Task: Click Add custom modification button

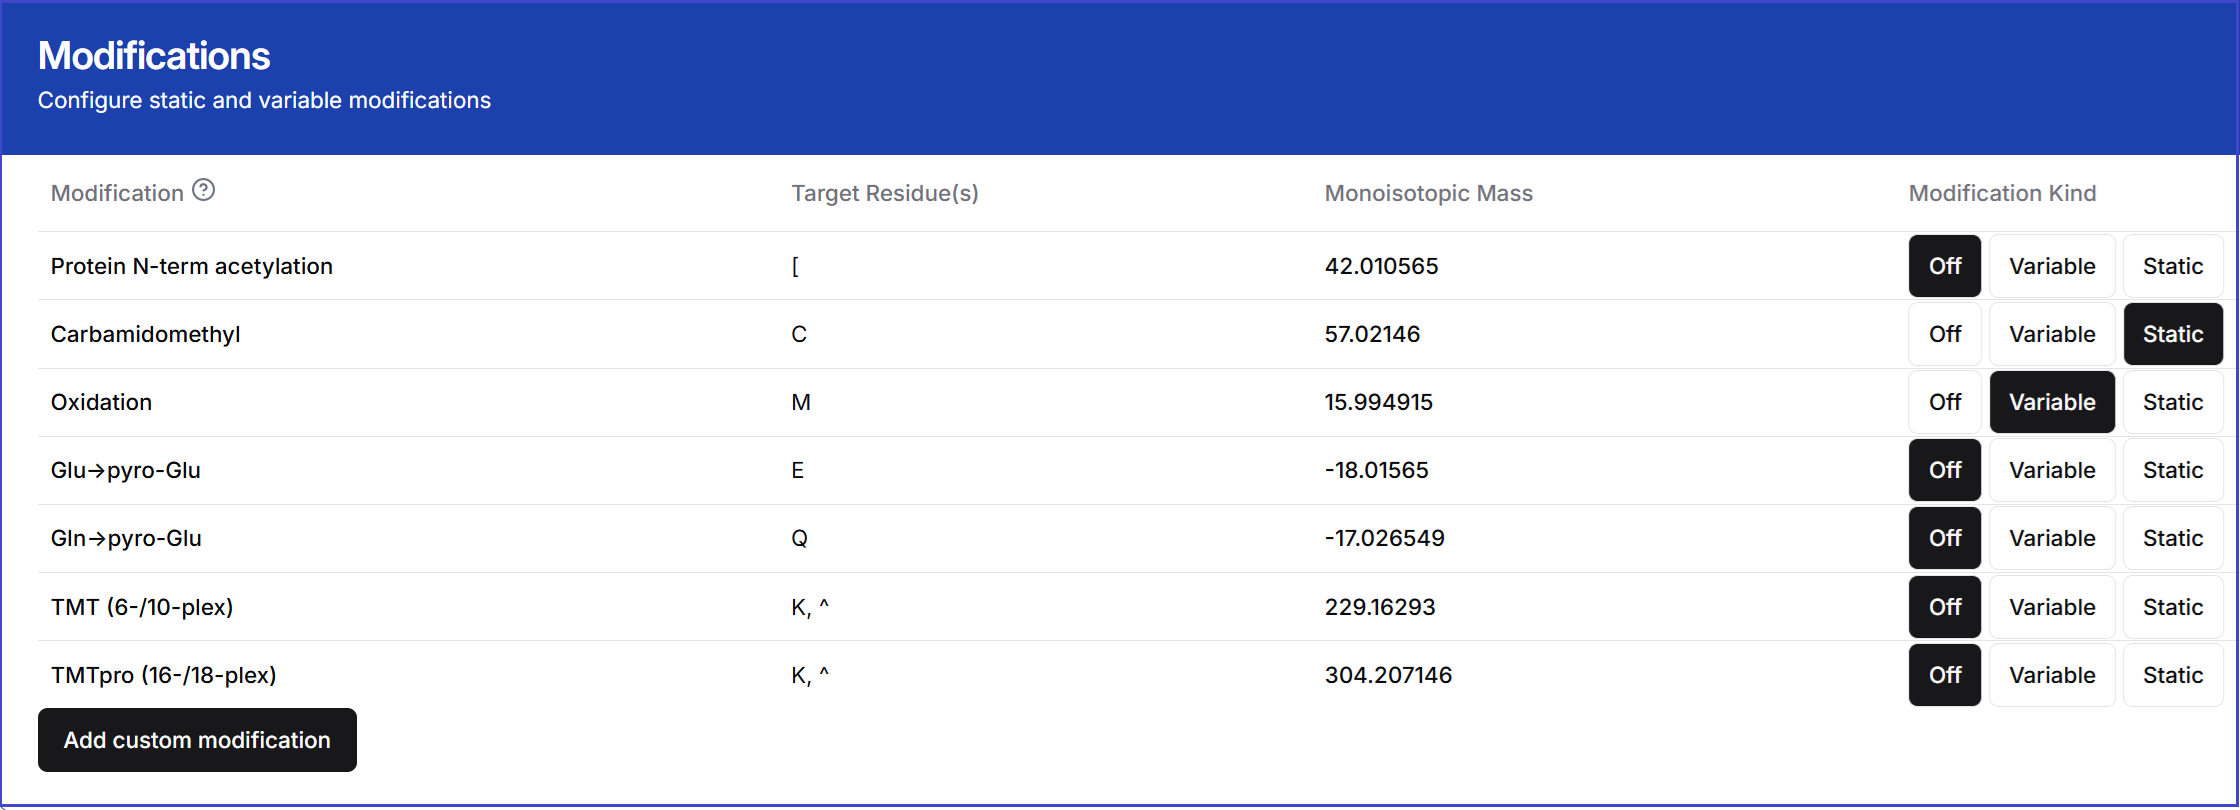Action: (x=197, y=740)
